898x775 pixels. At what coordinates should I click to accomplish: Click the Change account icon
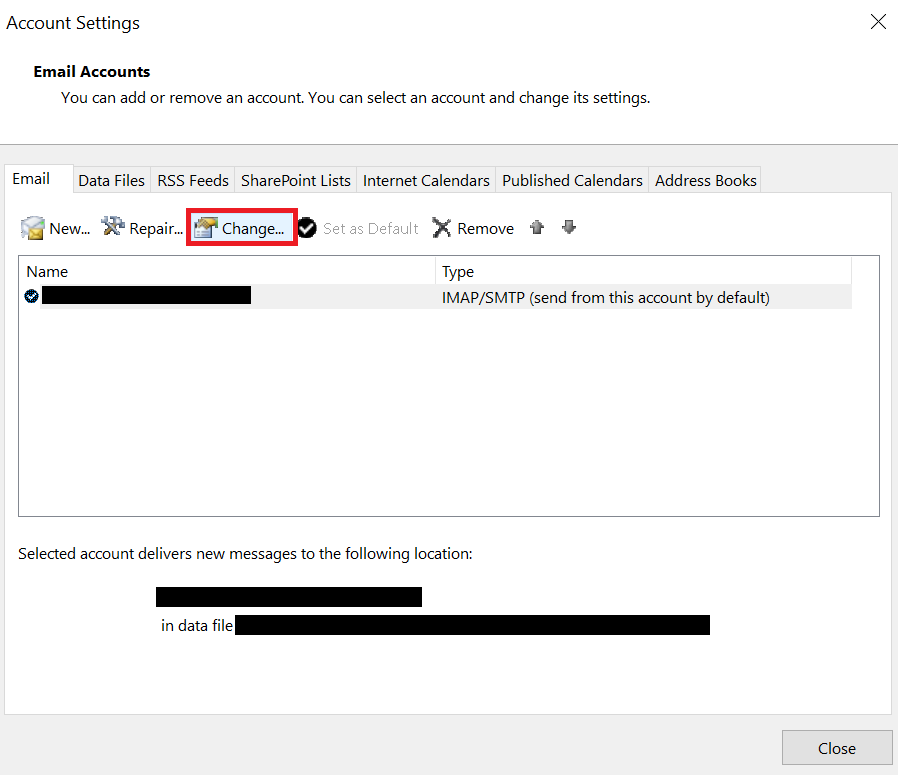click(206, 228)
